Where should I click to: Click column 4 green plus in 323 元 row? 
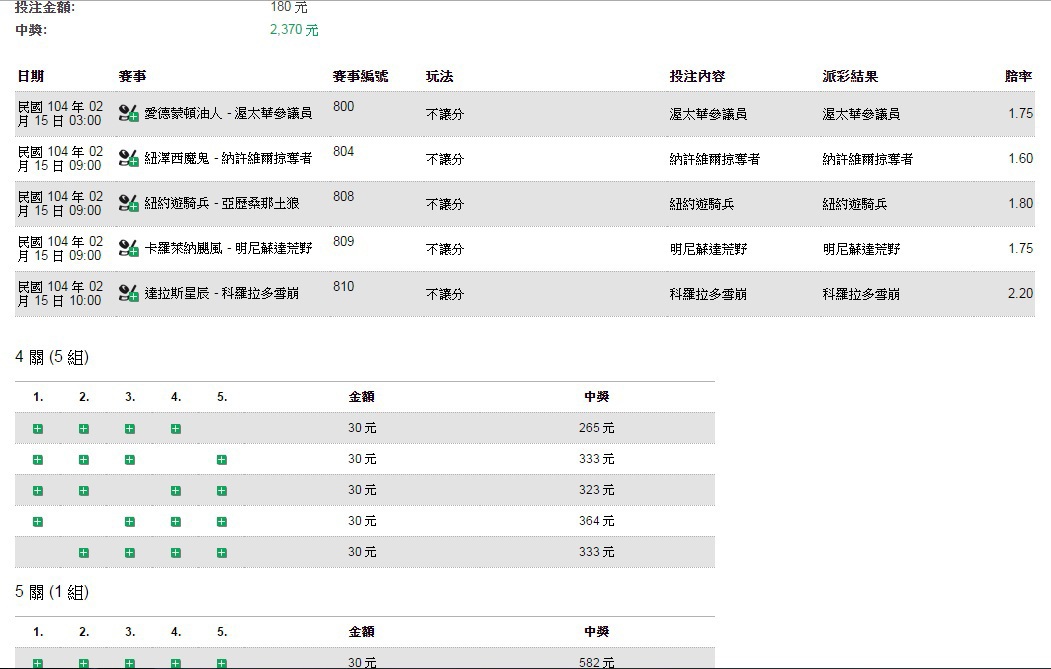[176, 491]
